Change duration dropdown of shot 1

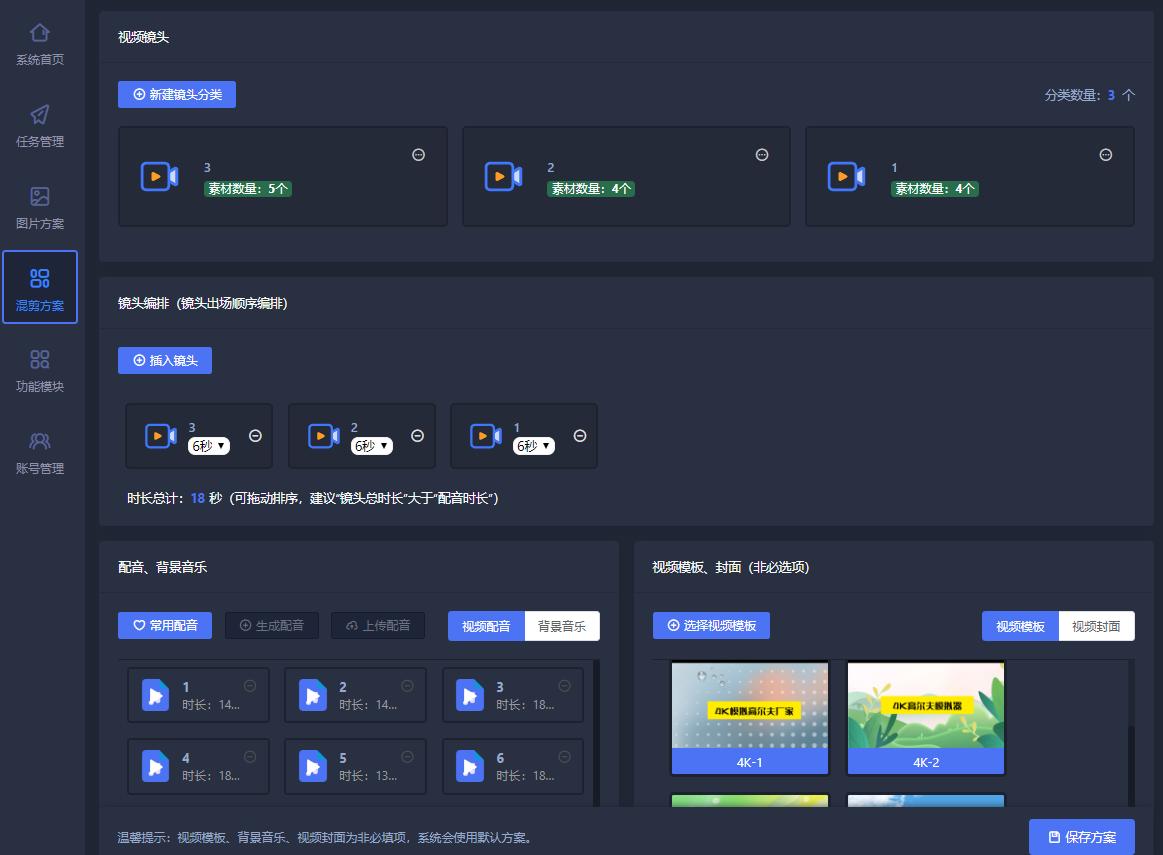click(x=534, y=446)
